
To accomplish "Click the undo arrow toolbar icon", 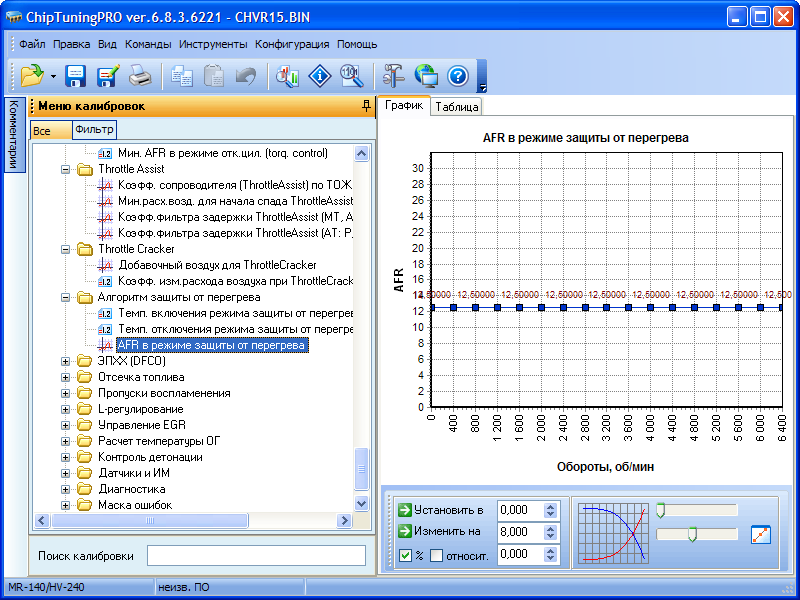I will (245, 76).
